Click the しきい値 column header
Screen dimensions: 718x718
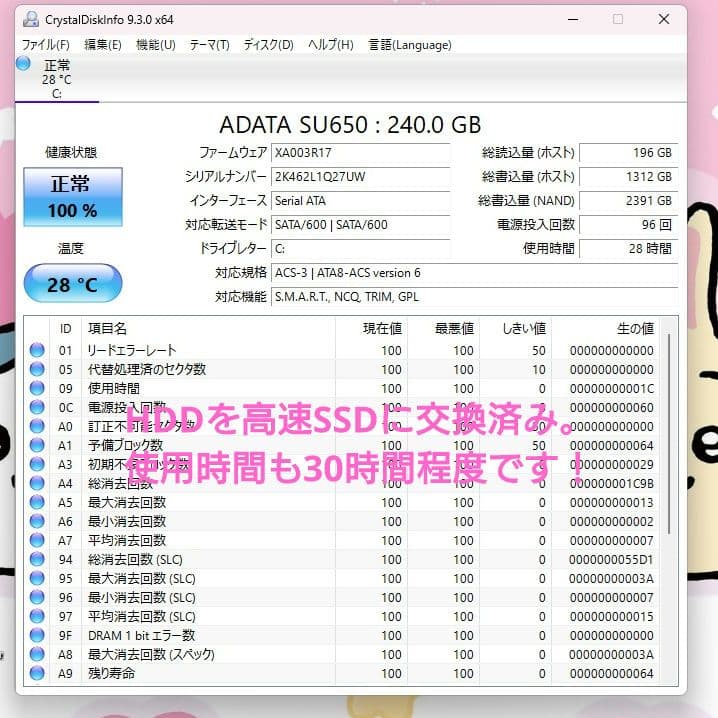tap(515, 328)
